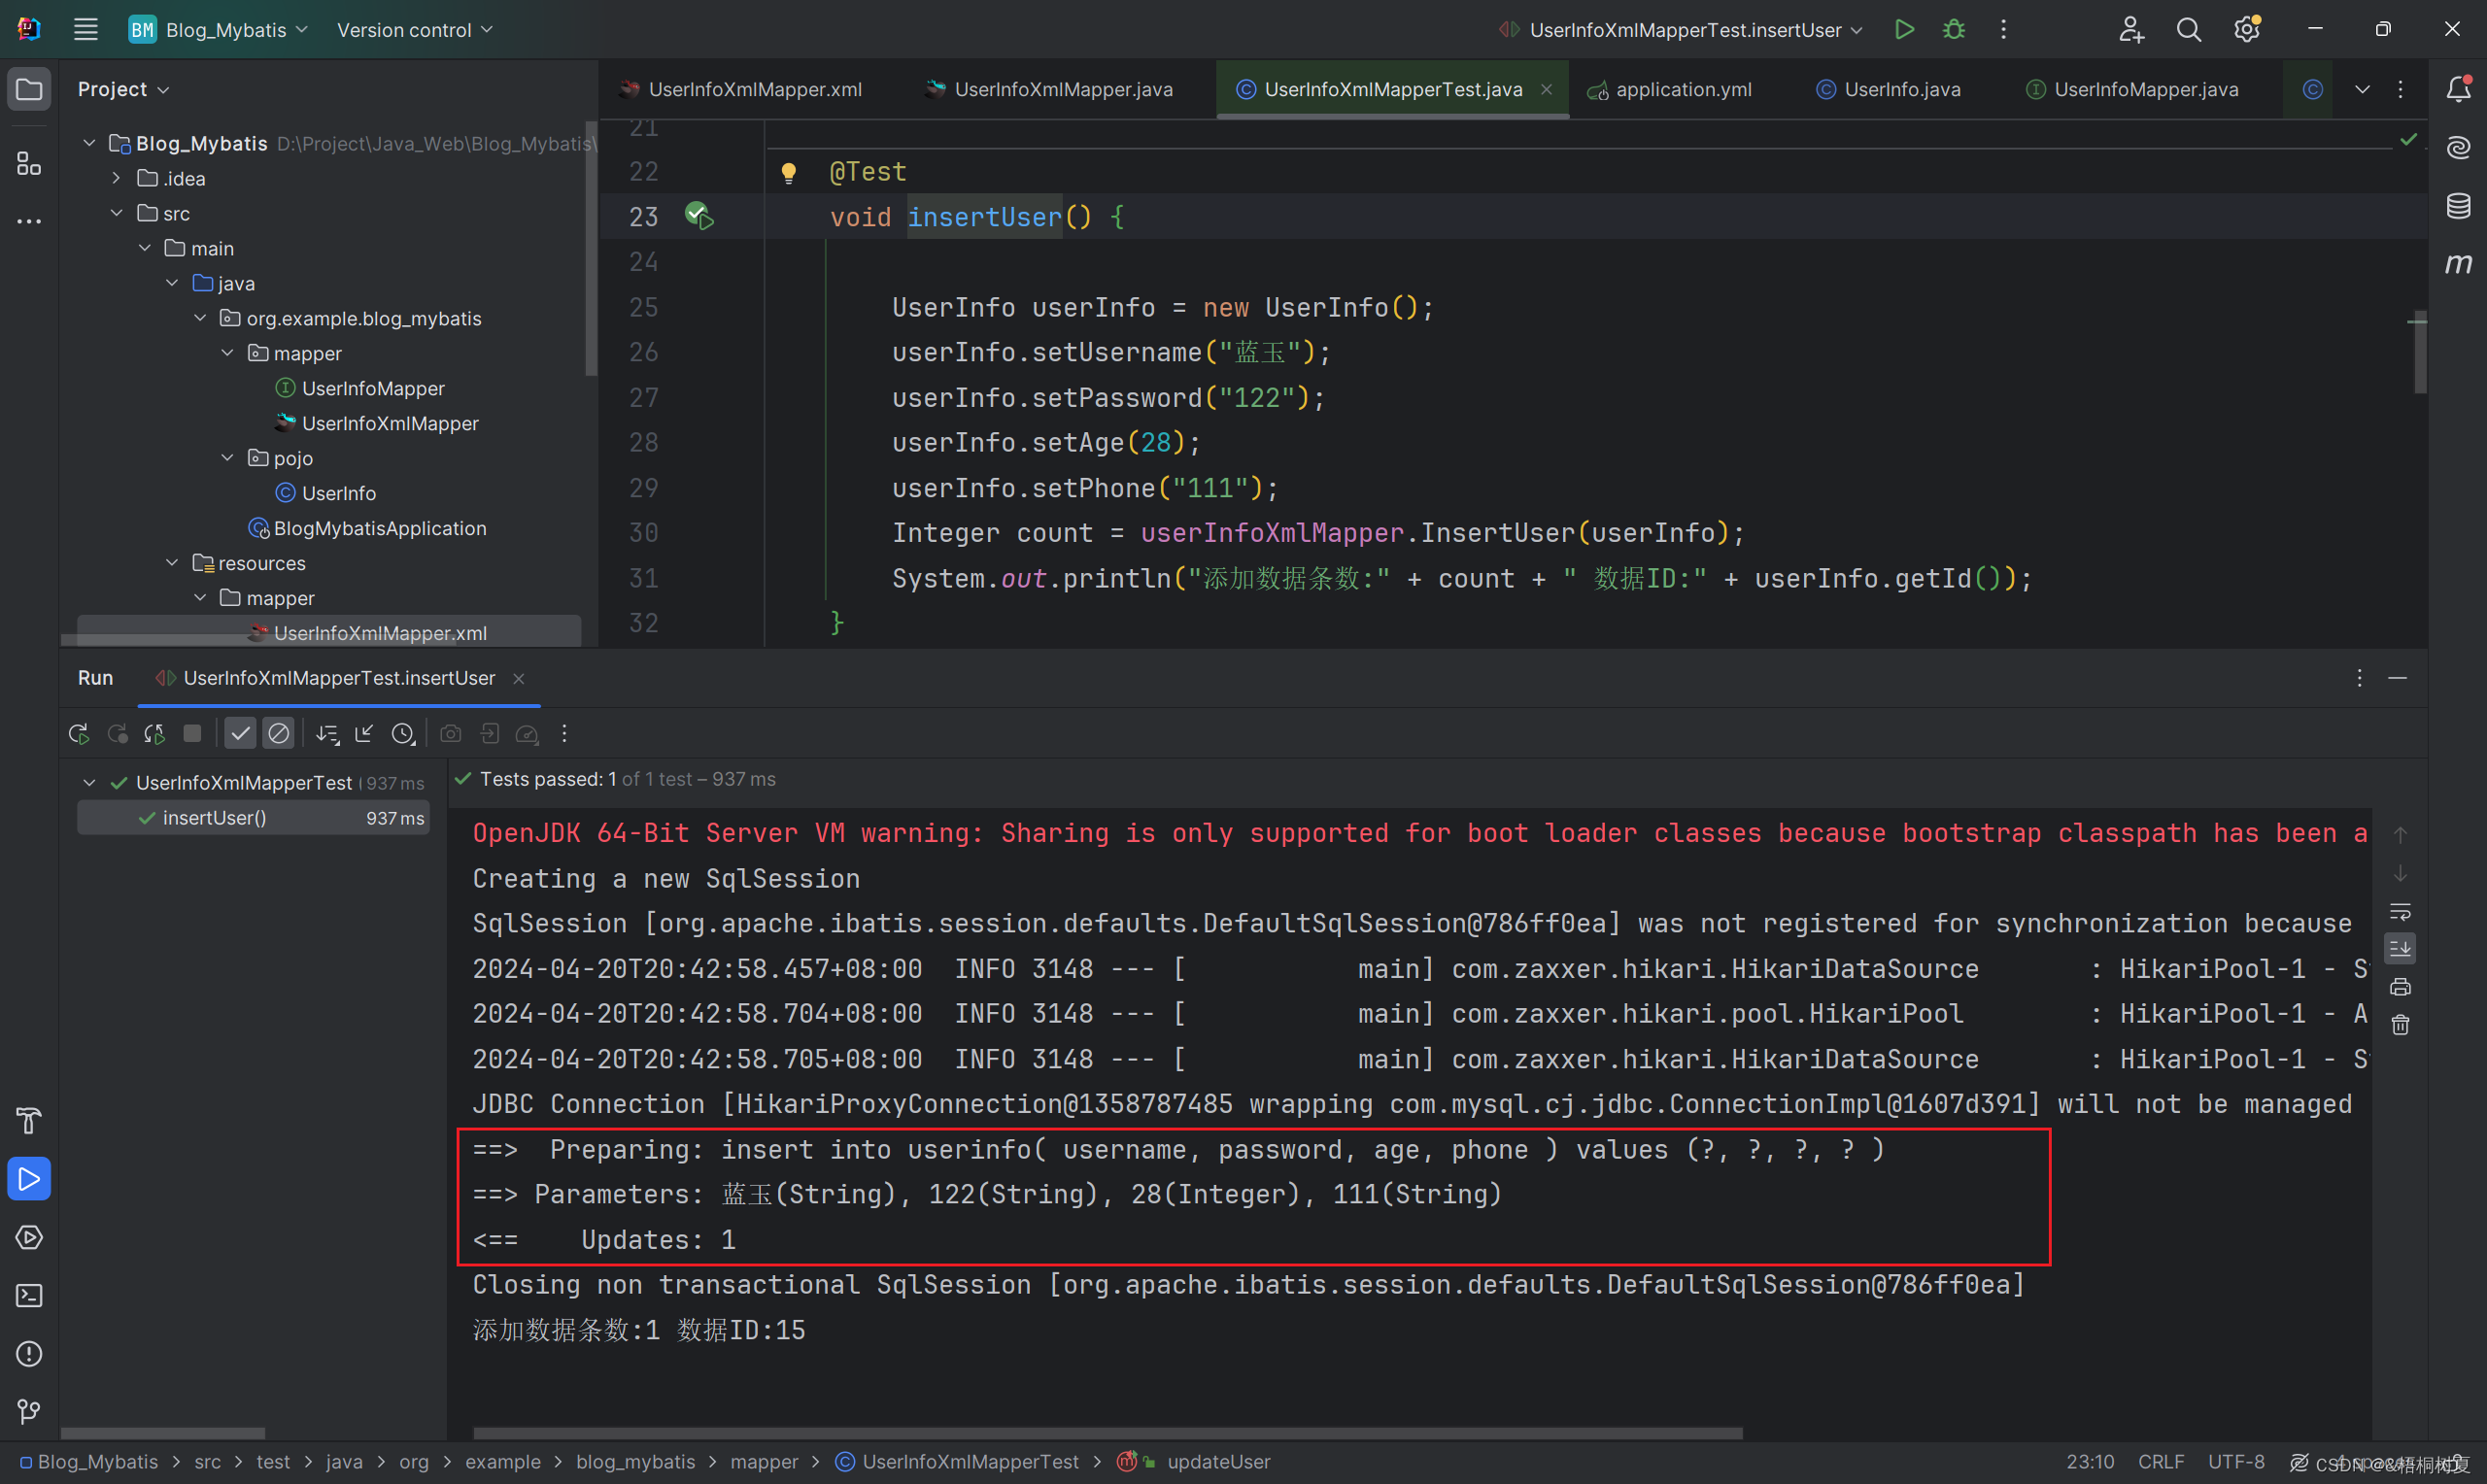The height and width of the screenshot is (1484, 2487).
Task: Switch to UserInfoMapper.java tab
Action: click(2133, 90)
